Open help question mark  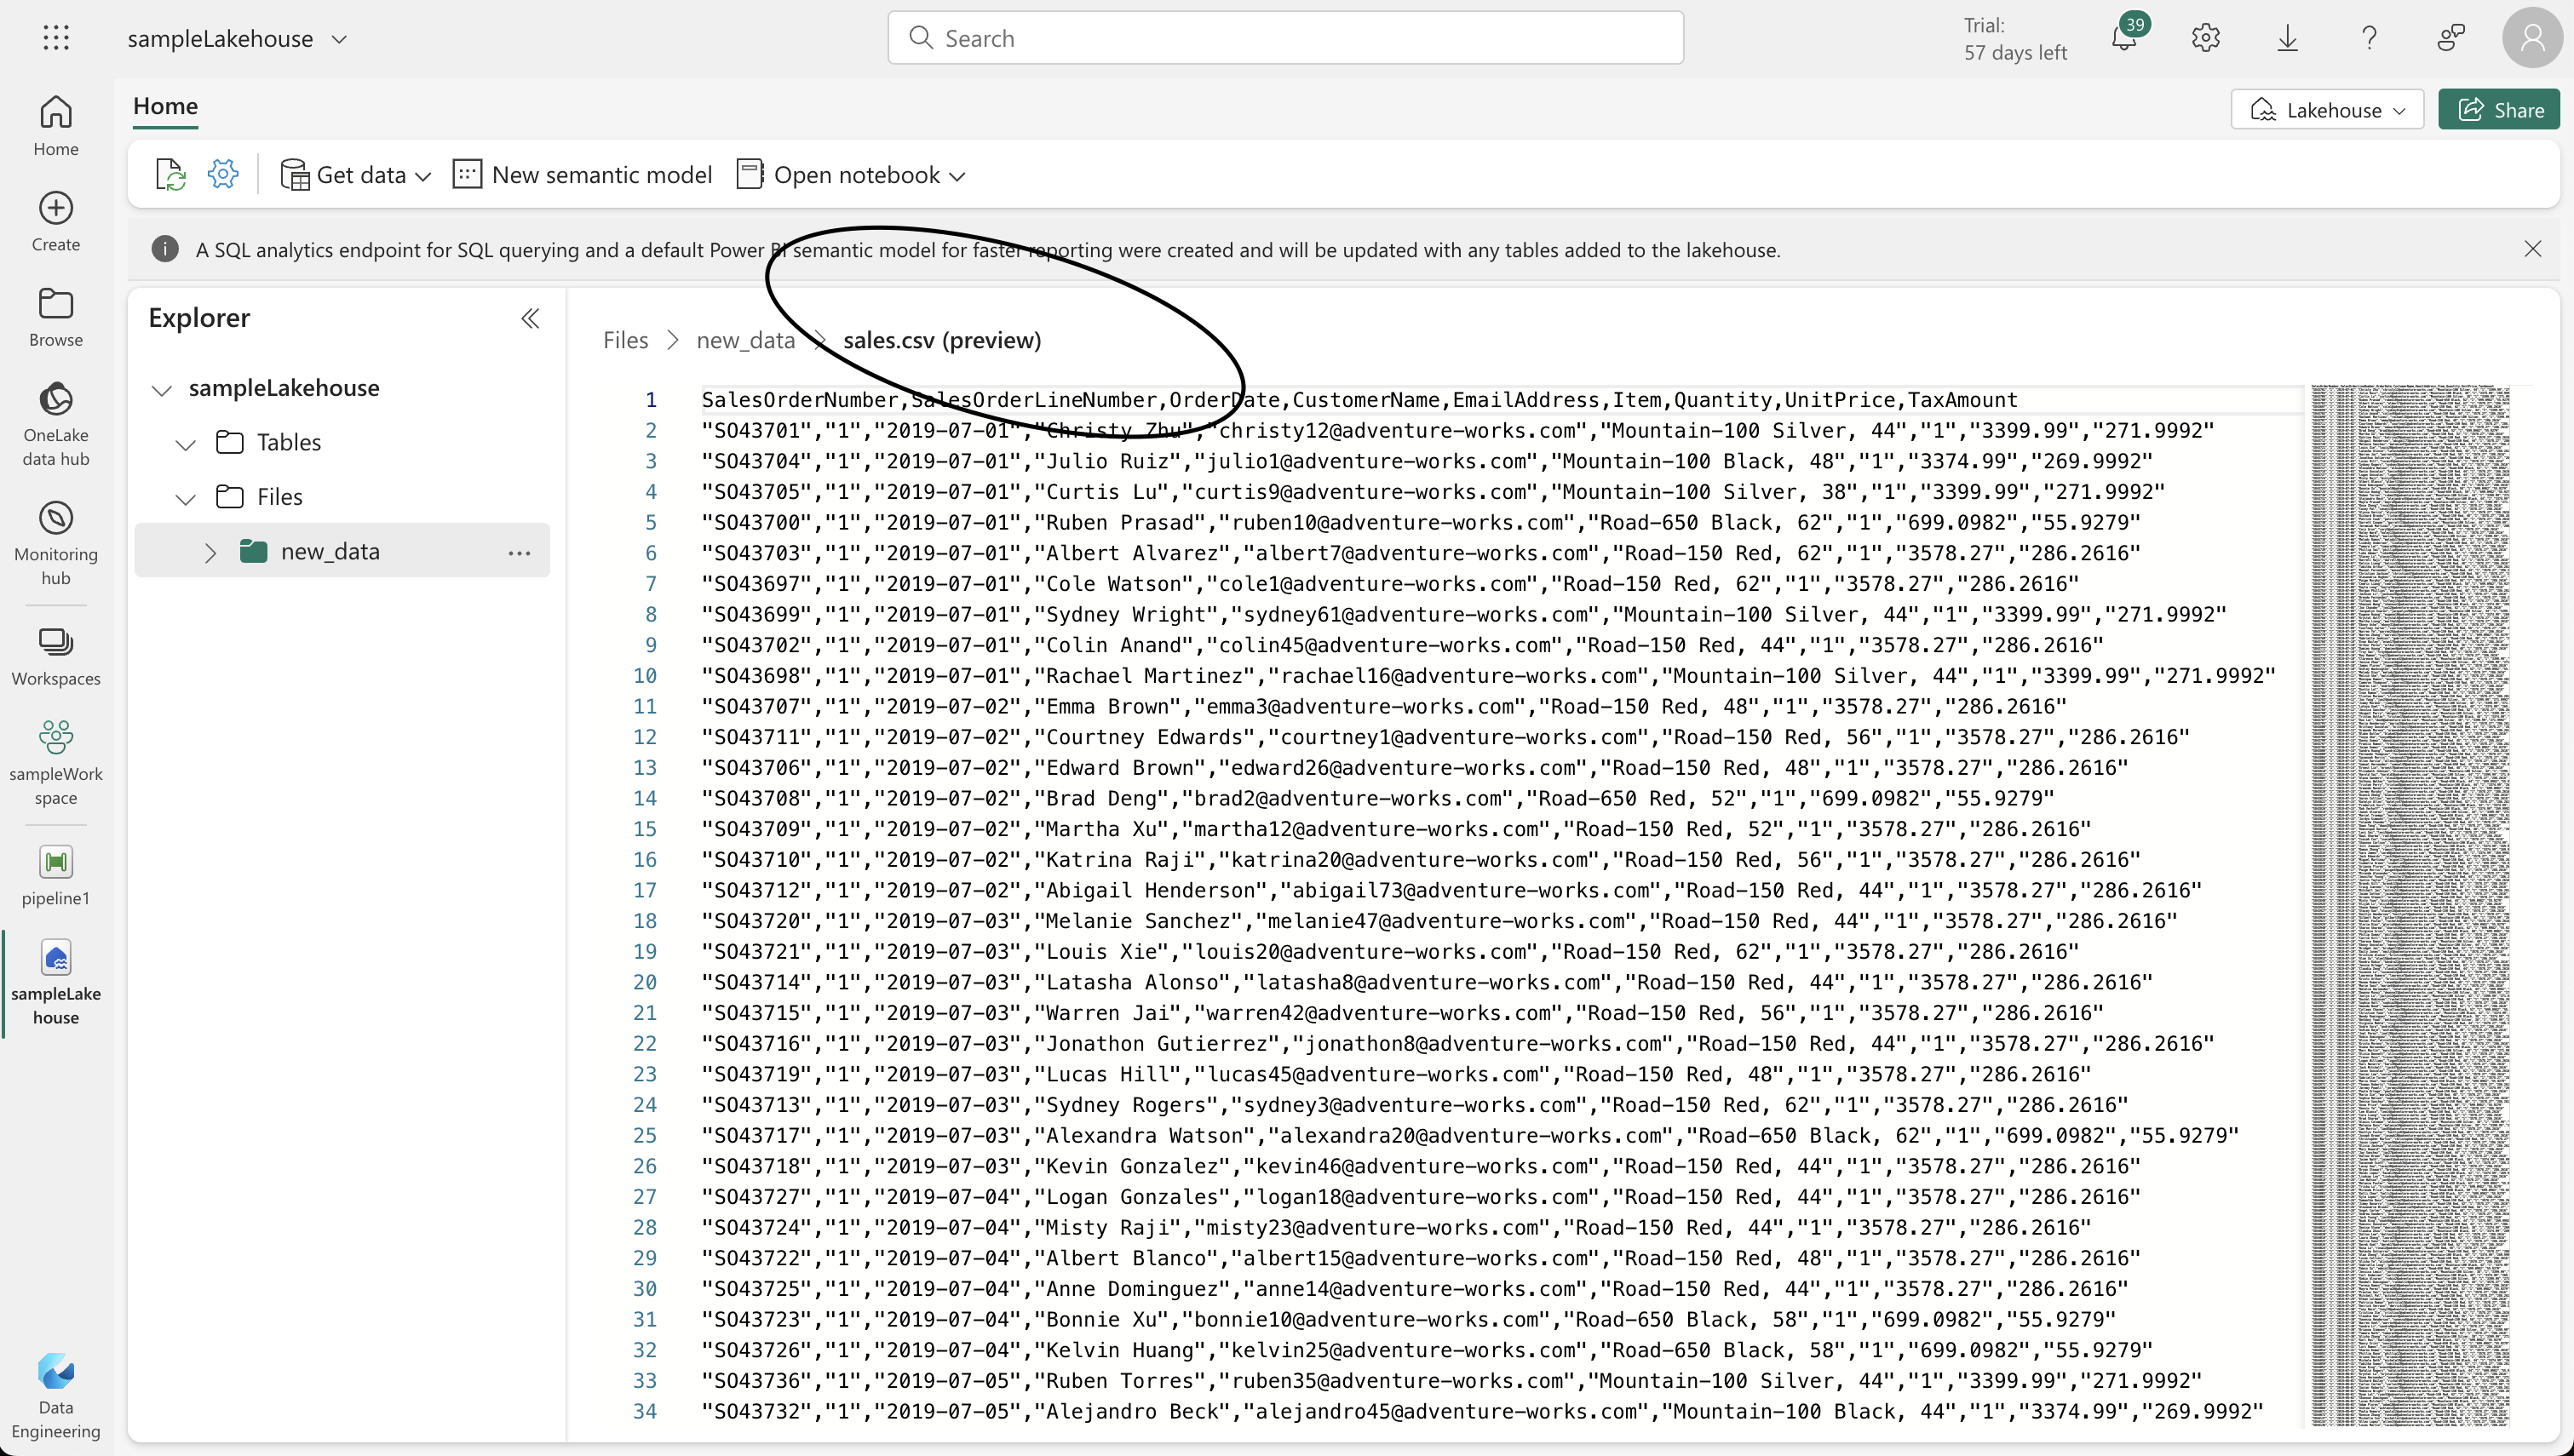pyautogui.click(x=2369, y=38)
